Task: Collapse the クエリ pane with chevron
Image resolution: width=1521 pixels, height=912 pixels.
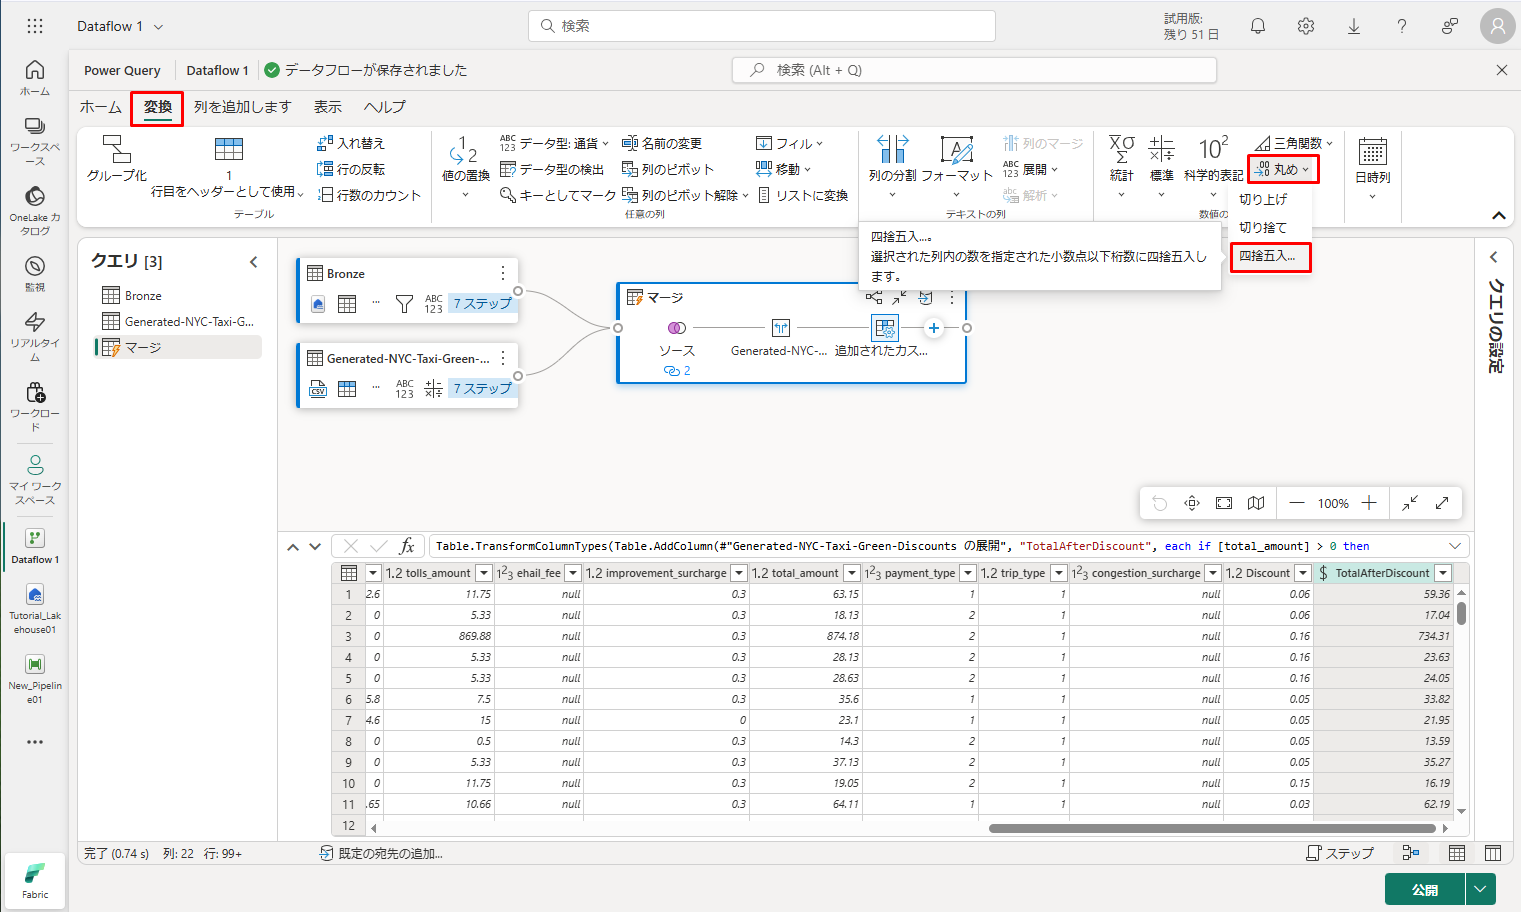Action: click(254, 262)
